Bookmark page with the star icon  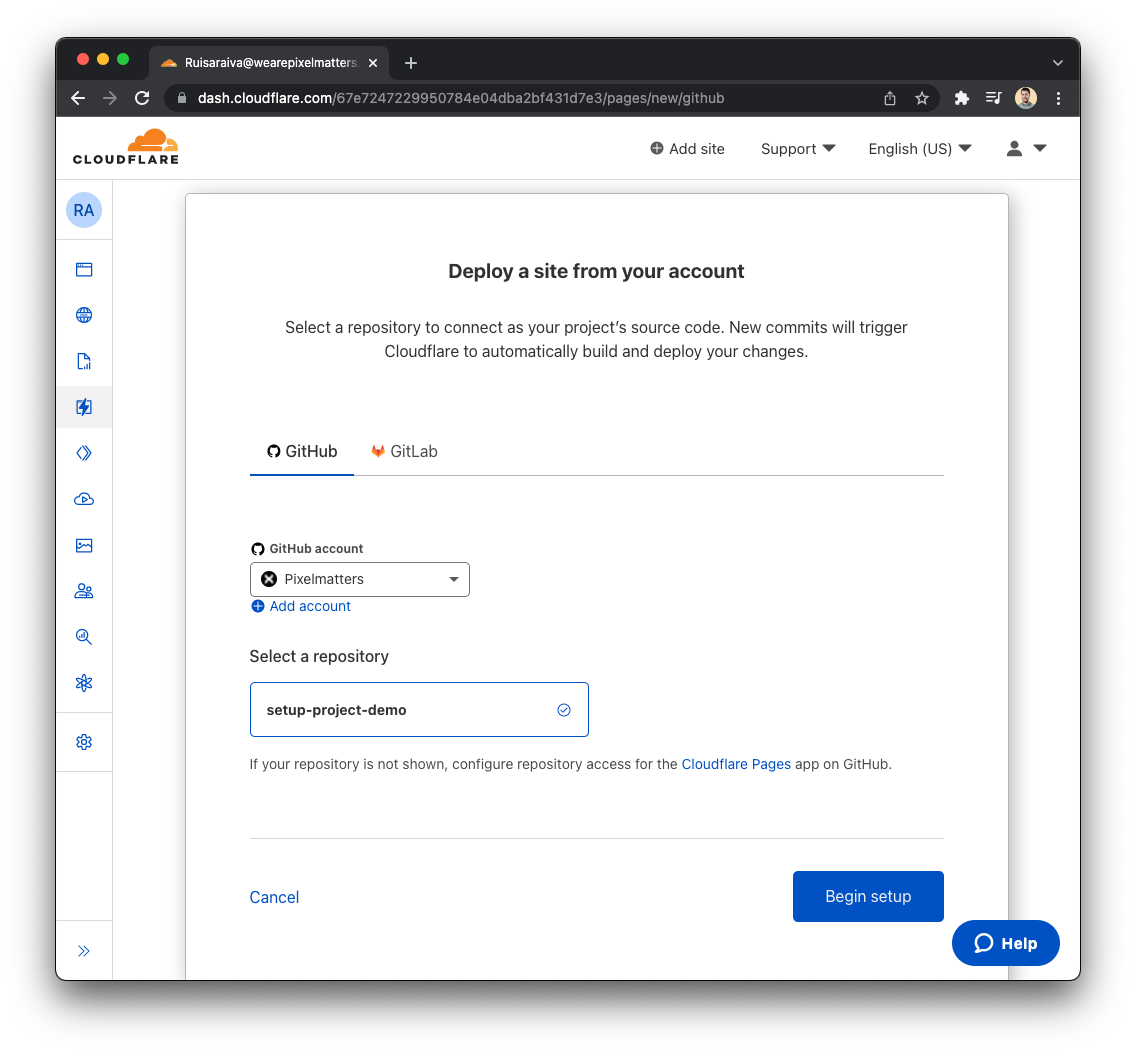922,99
